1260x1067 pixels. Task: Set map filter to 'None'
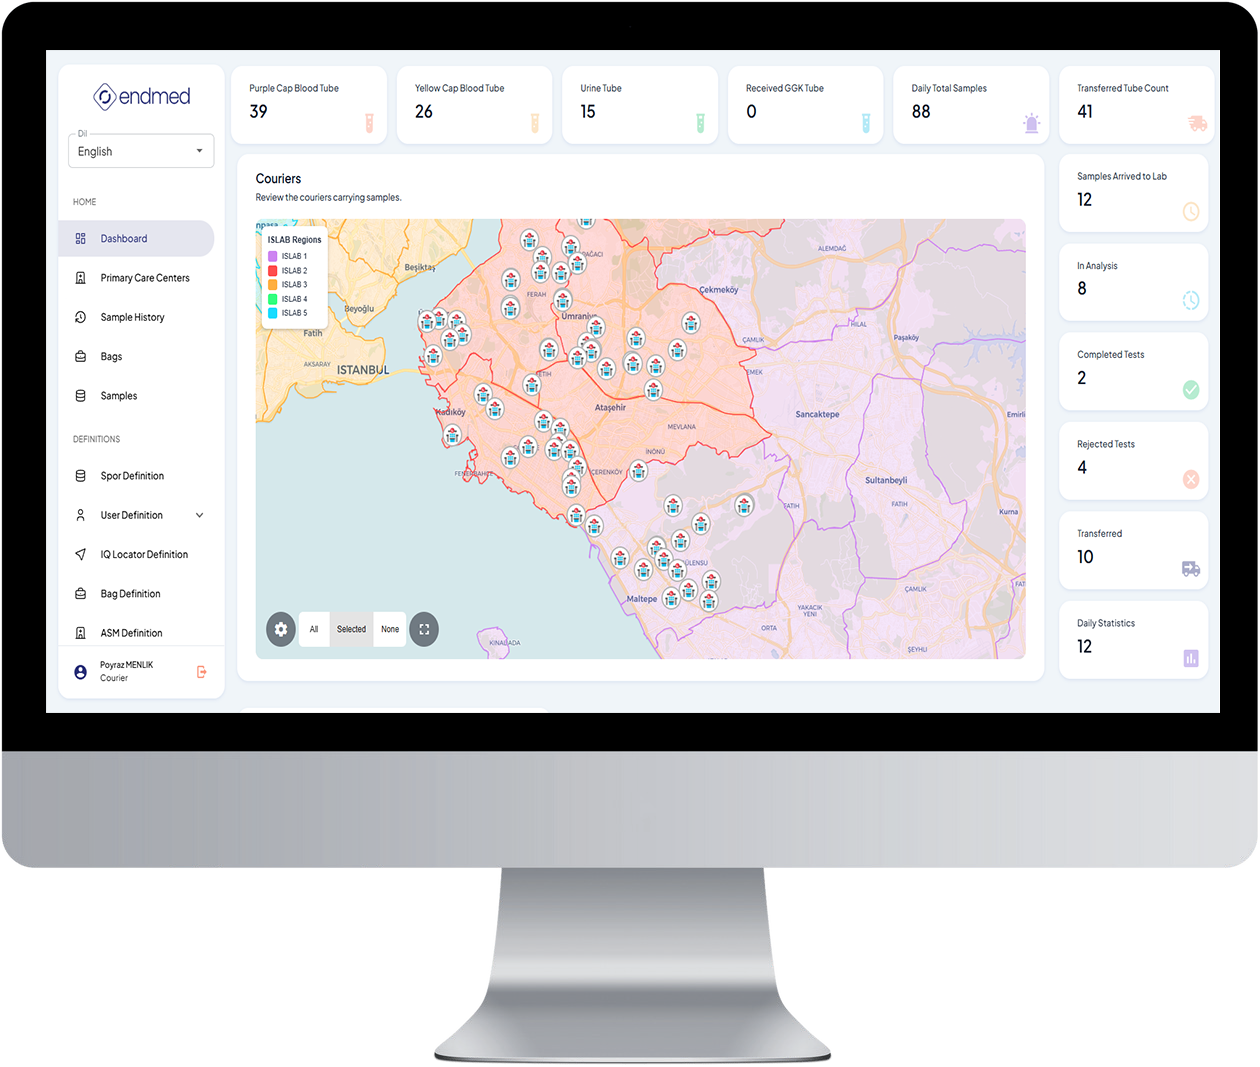click(x=390, y=629)
